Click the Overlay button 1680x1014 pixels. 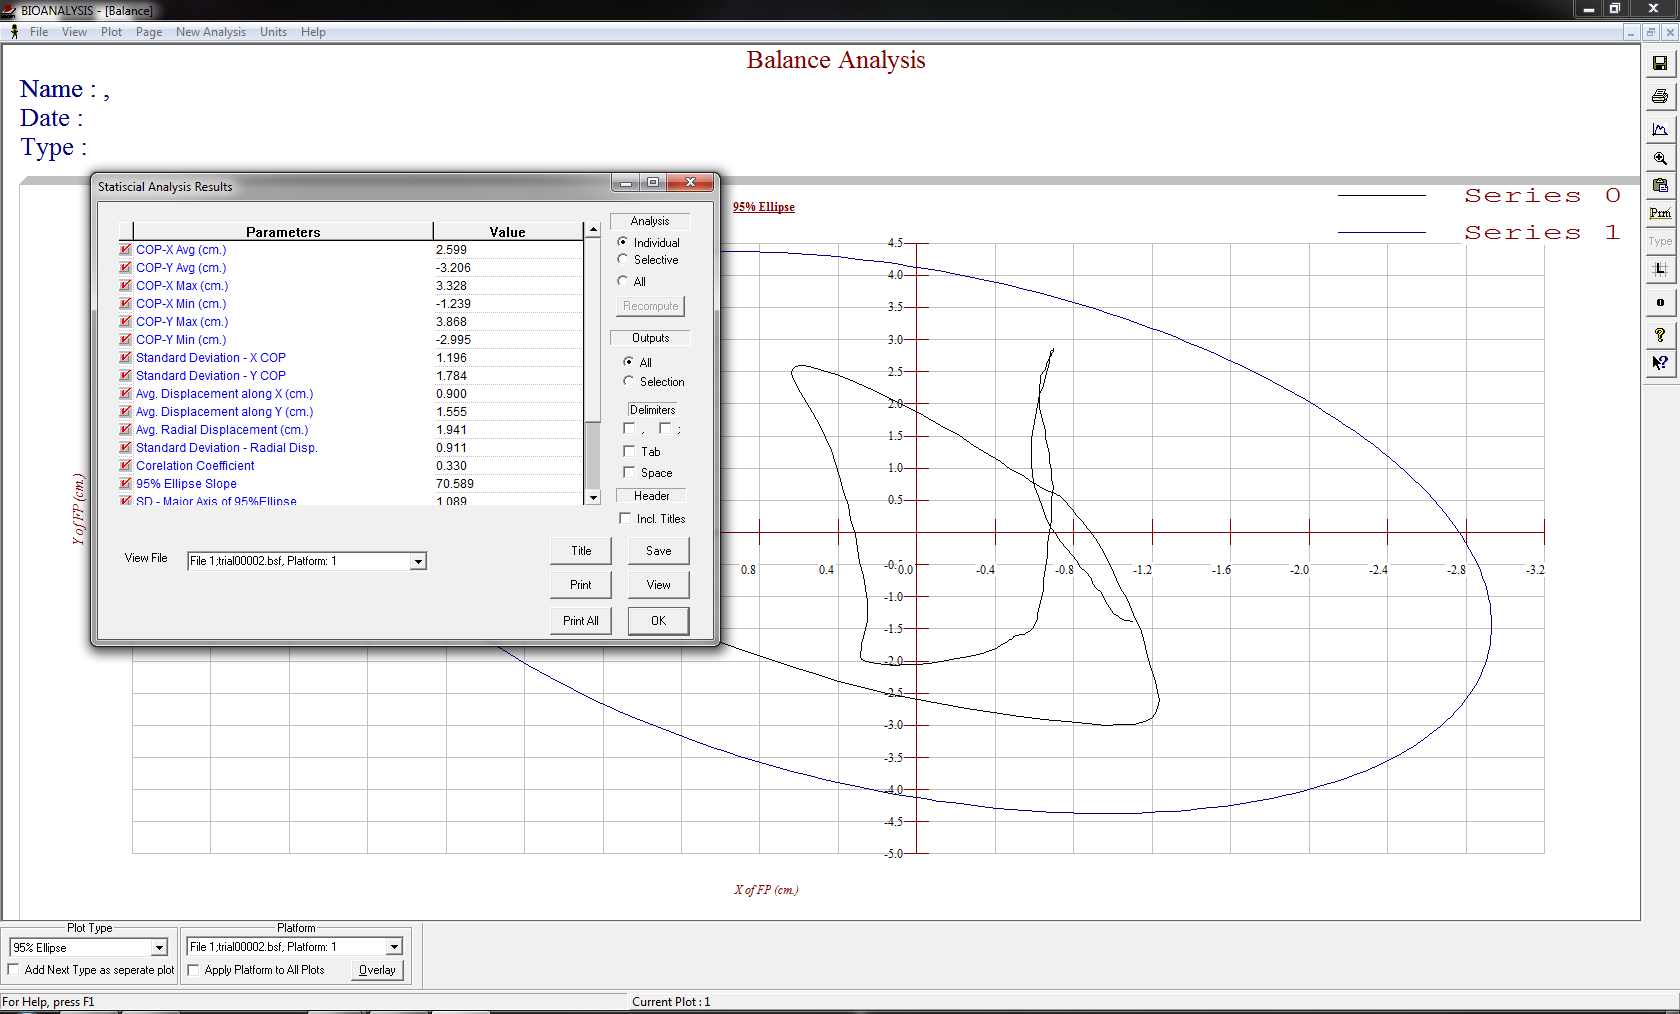tap(376, 969)
